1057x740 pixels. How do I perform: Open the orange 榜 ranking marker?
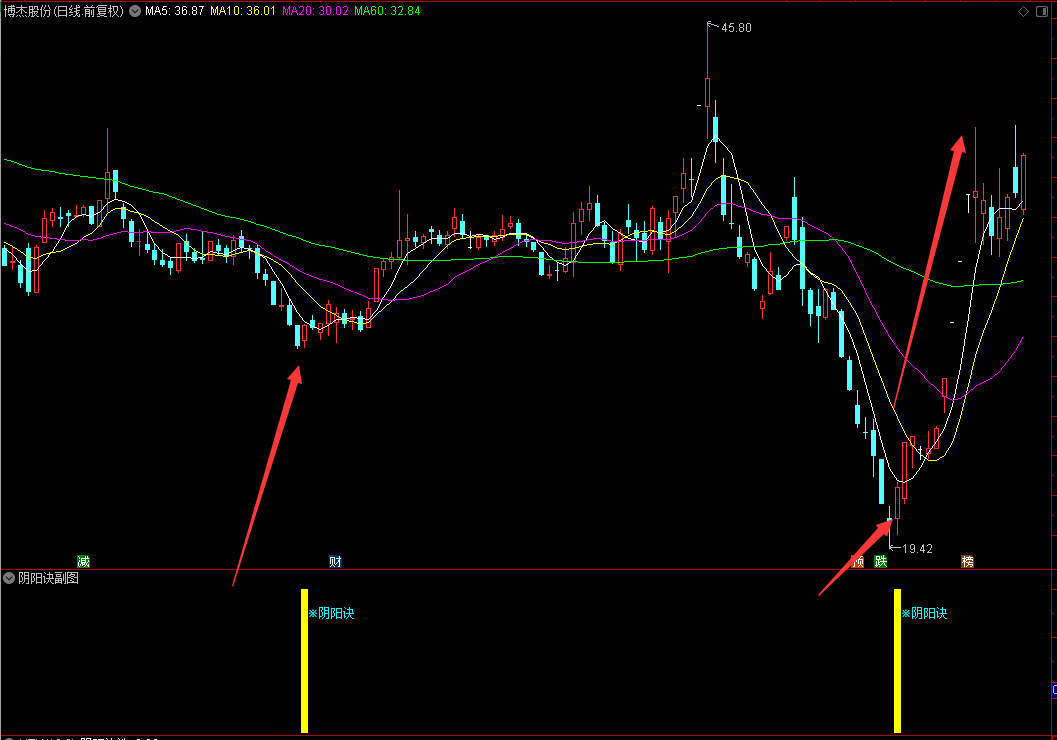(x=967, y=561)
